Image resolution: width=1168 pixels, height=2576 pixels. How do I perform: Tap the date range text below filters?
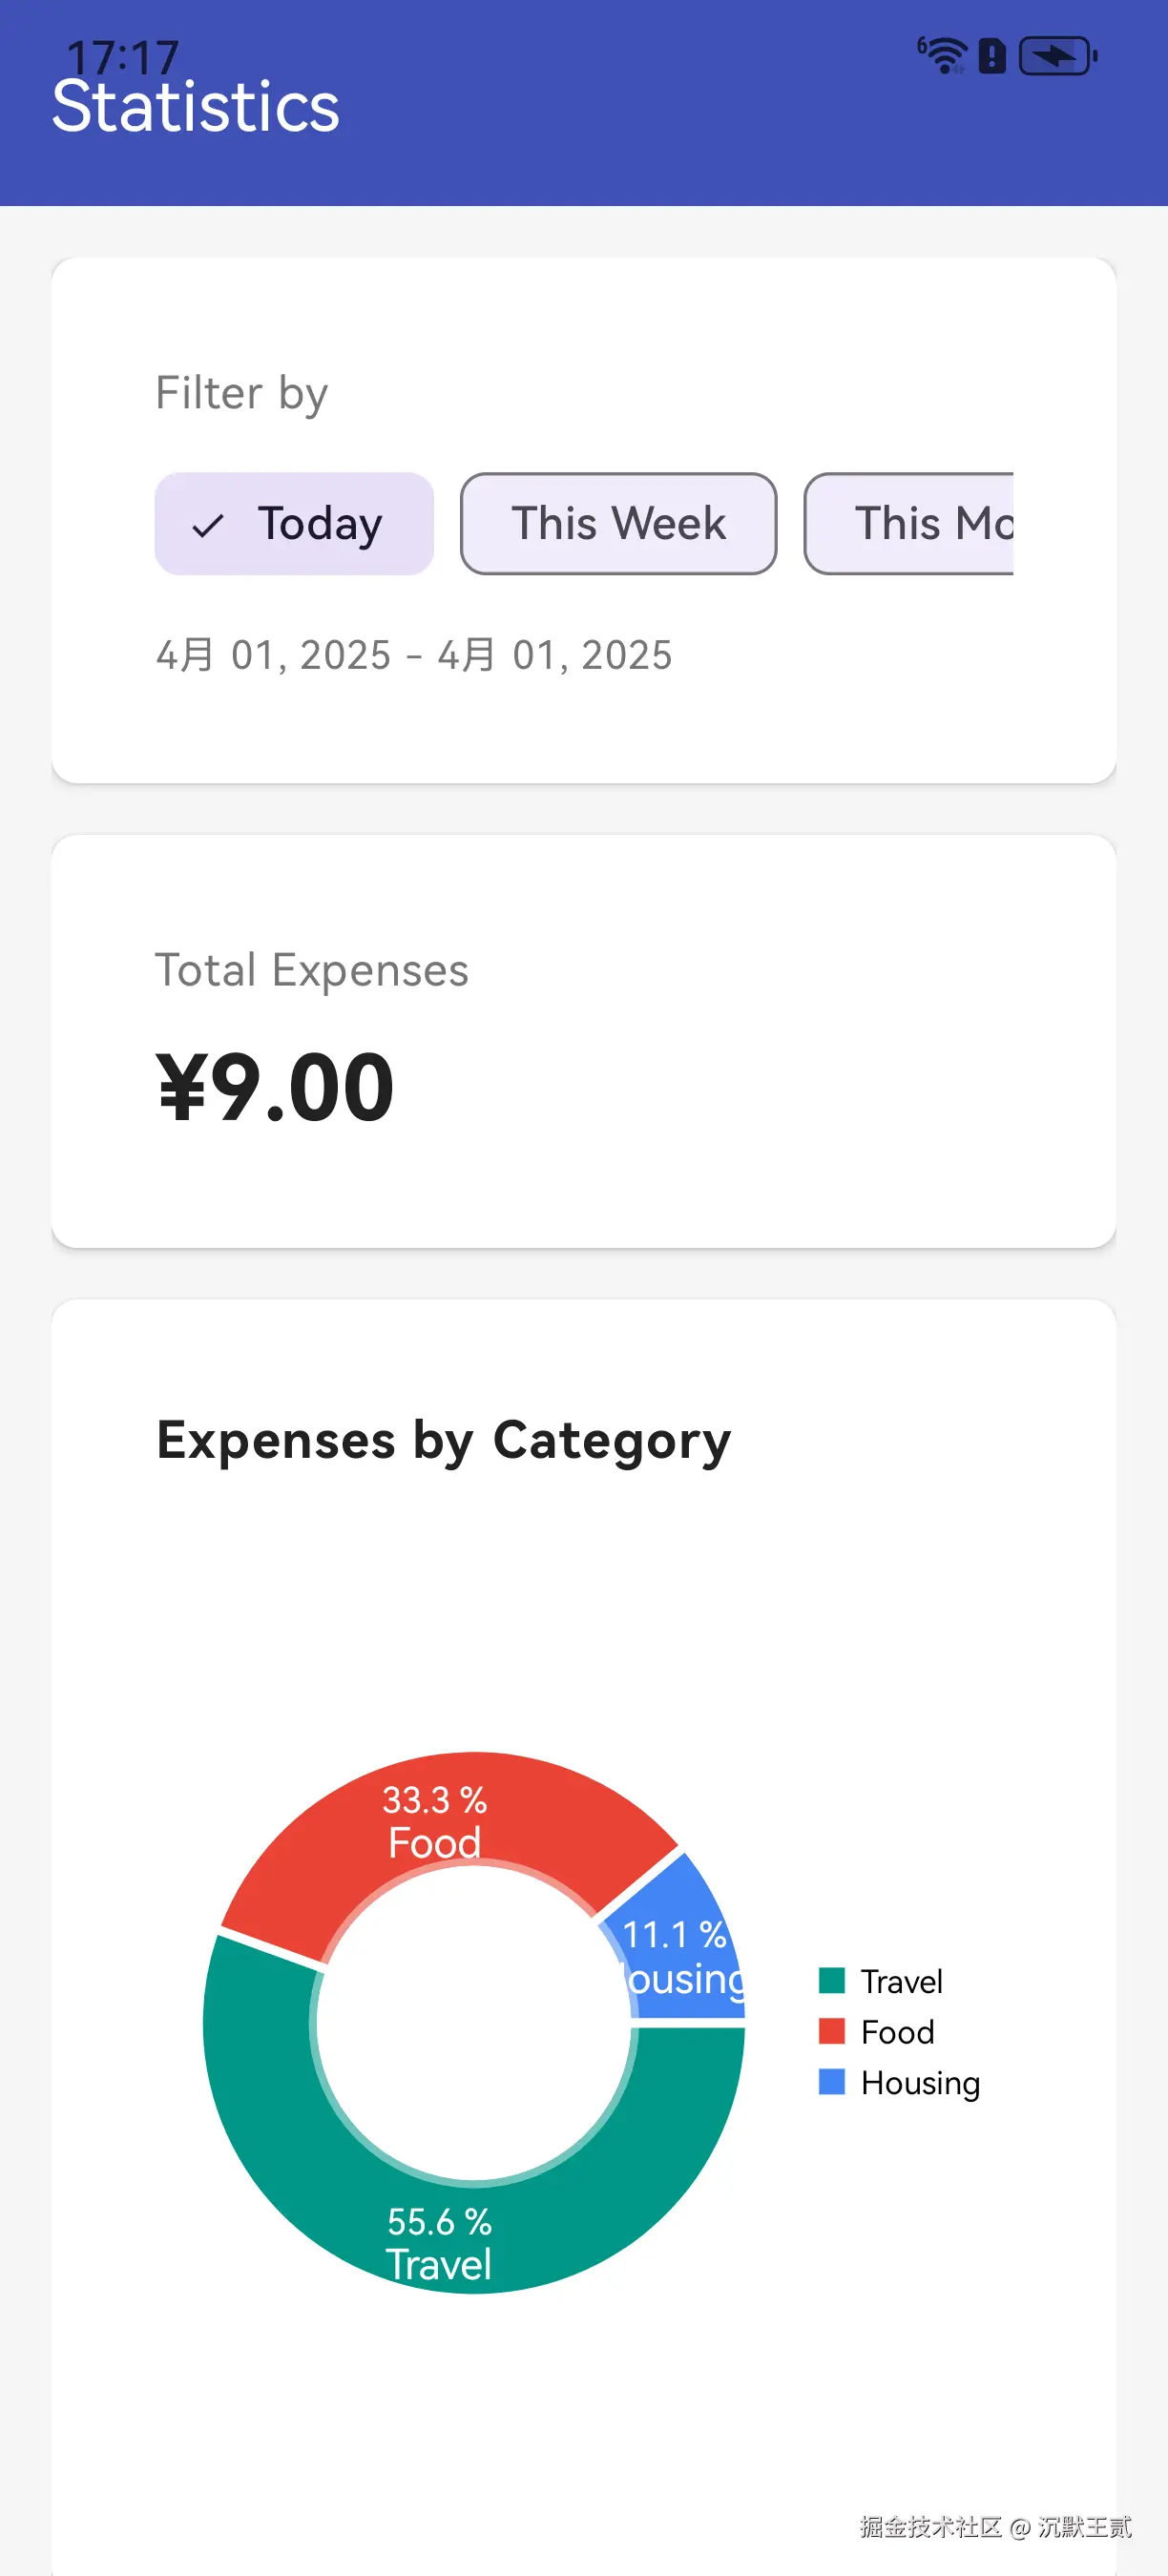[414, 656]
